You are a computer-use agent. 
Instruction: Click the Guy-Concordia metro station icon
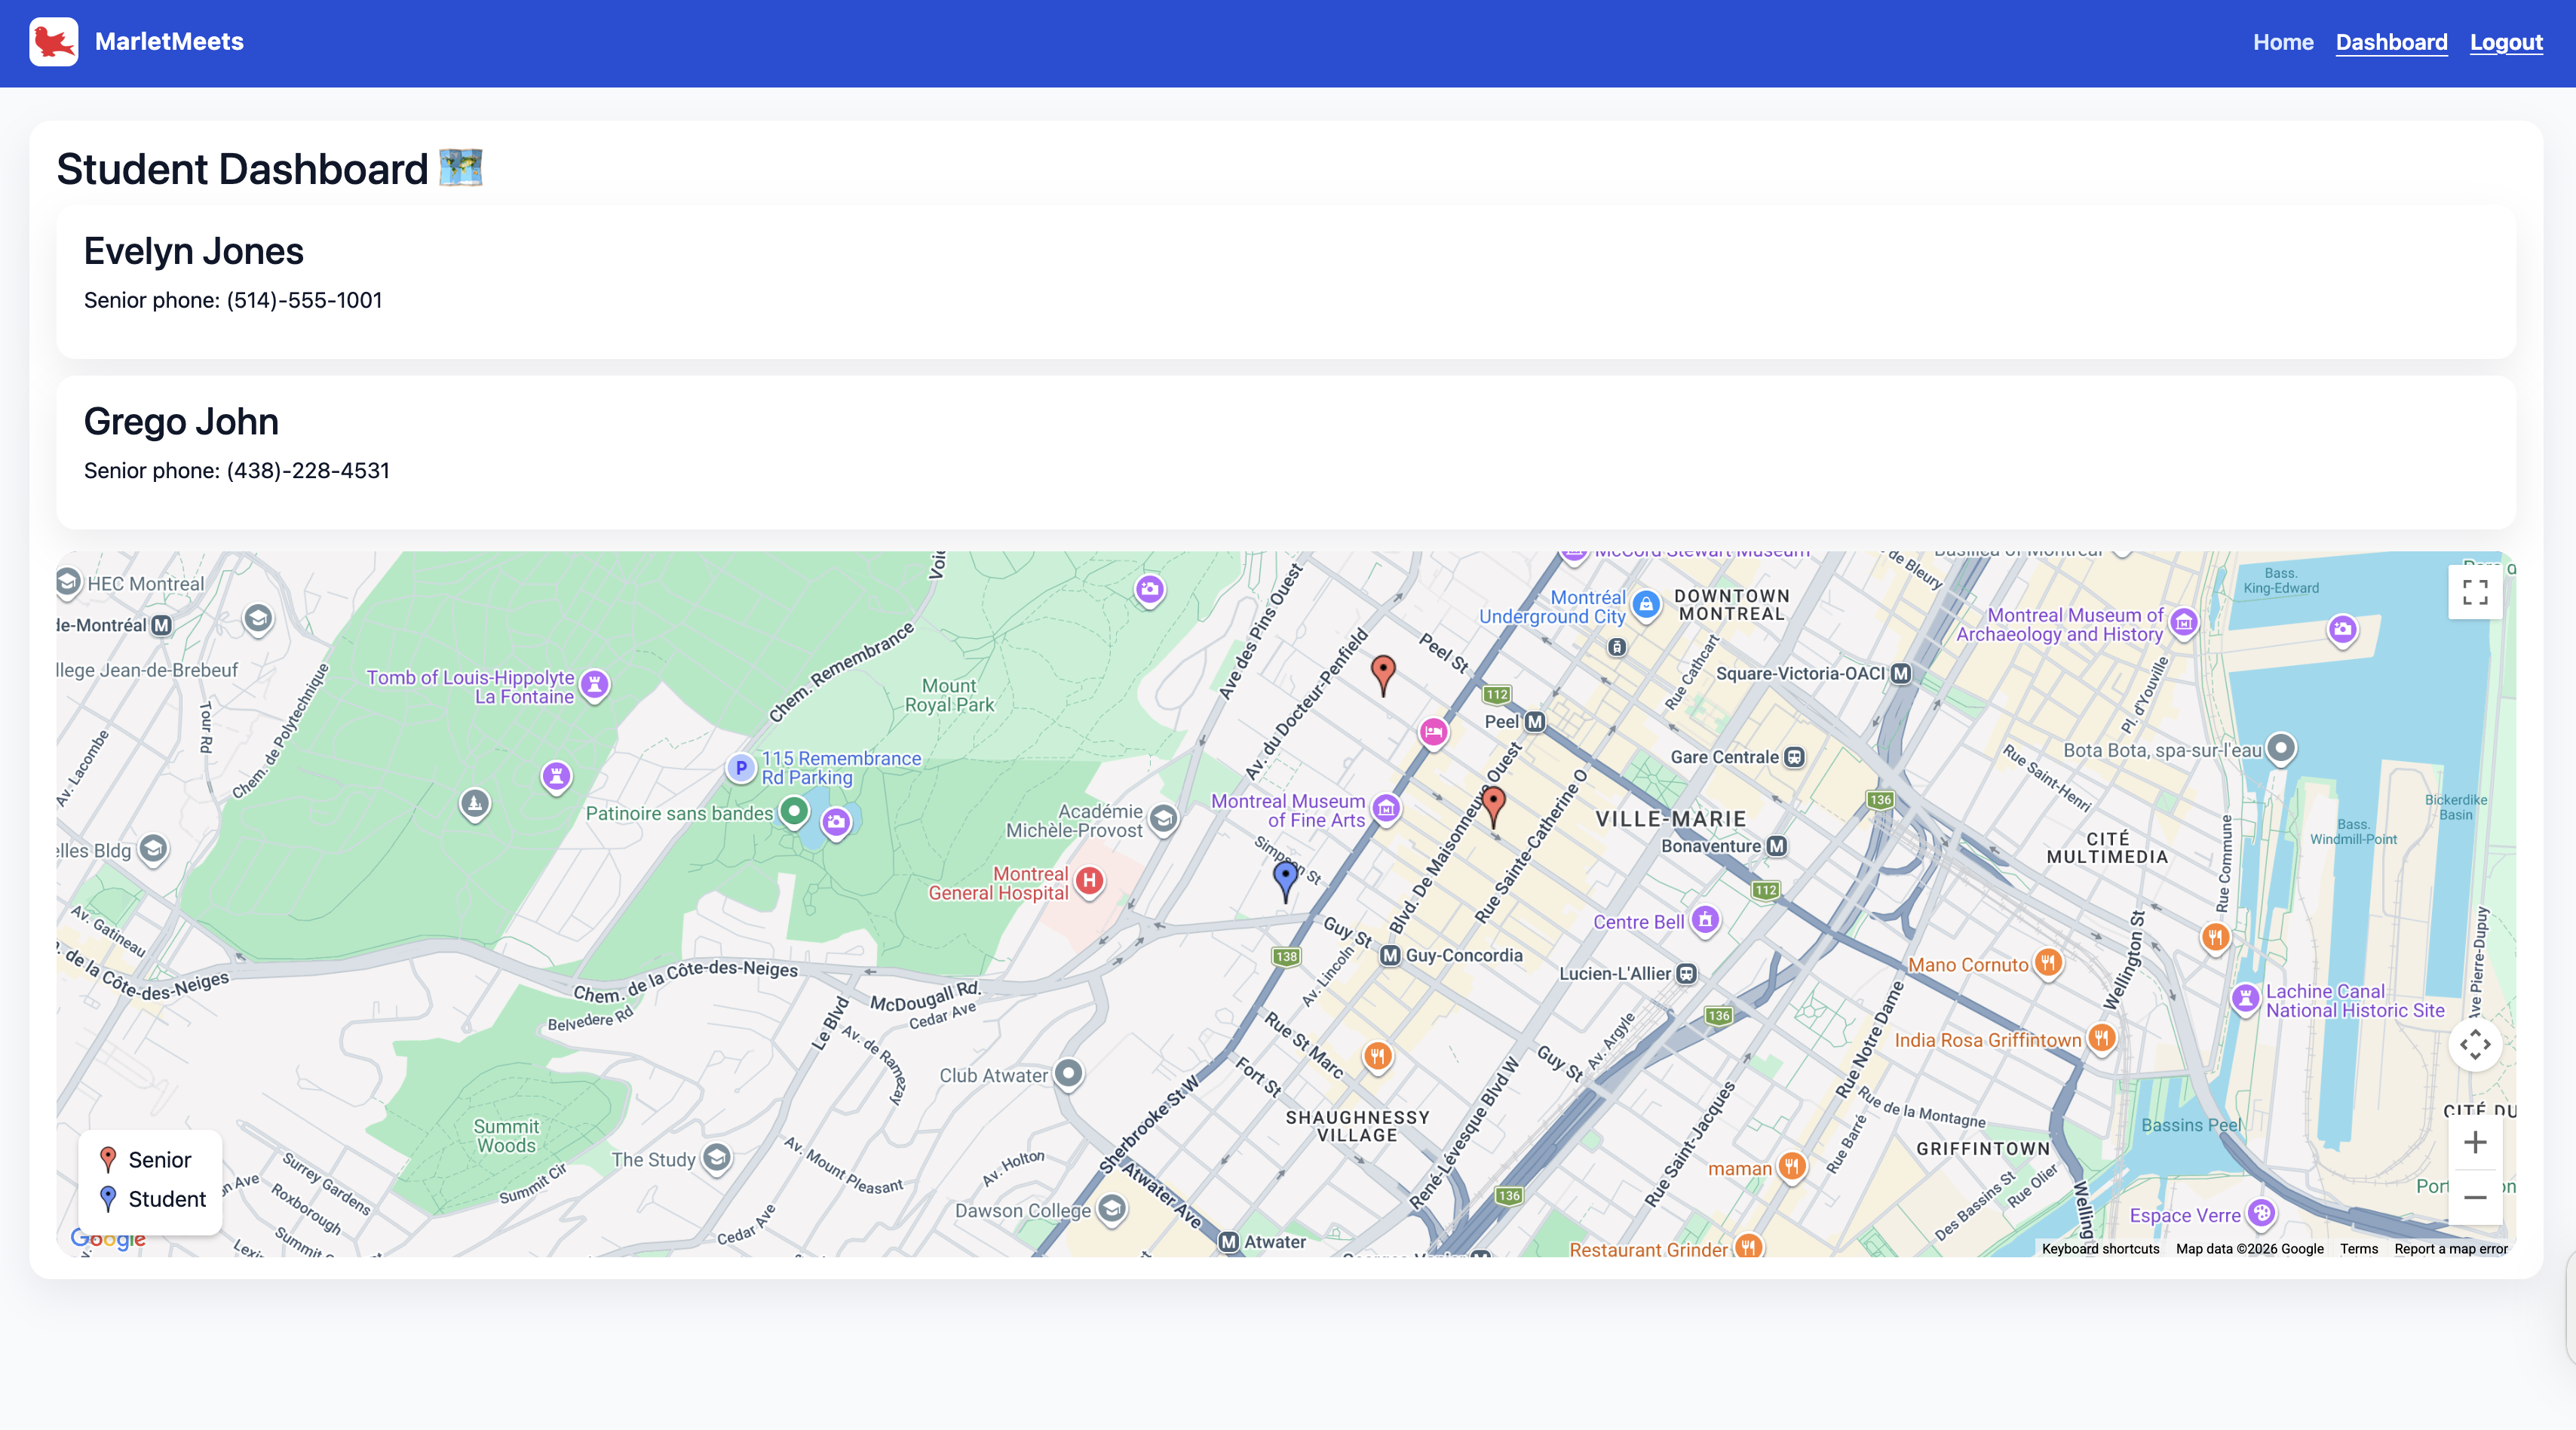(x=1390, y=955)
